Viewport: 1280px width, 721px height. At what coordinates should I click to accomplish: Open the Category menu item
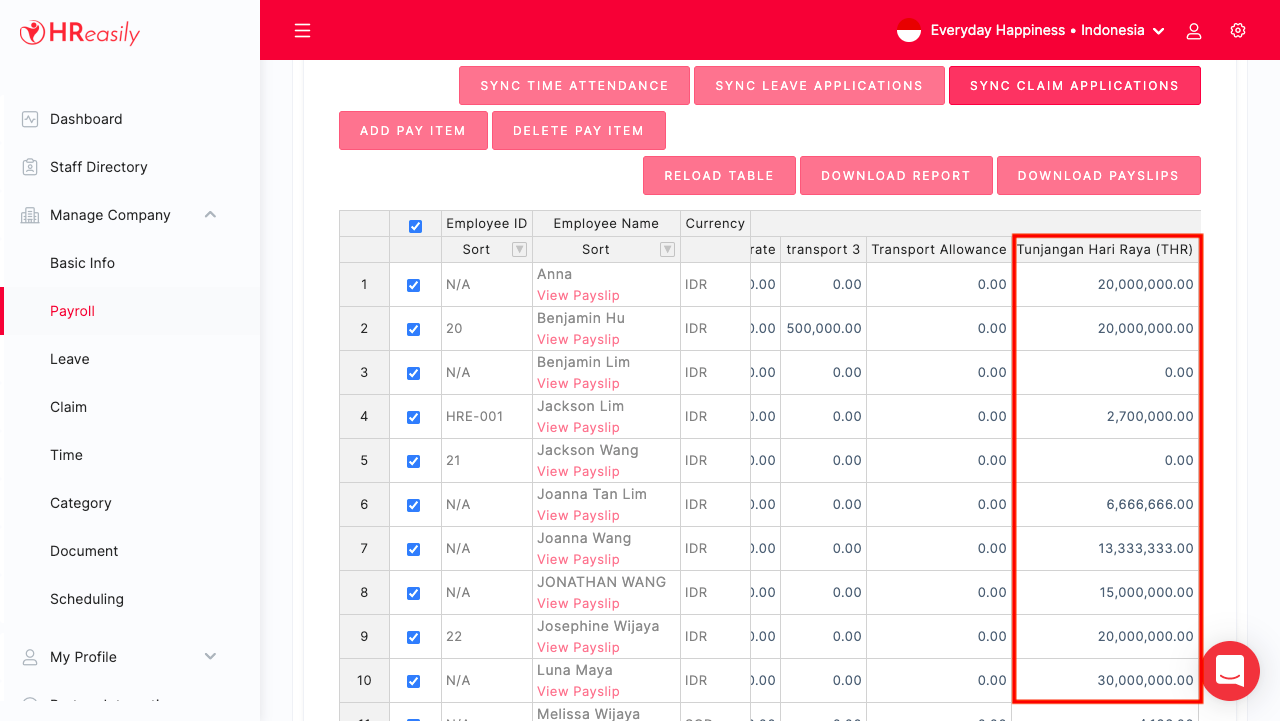(x=81, y=503)
